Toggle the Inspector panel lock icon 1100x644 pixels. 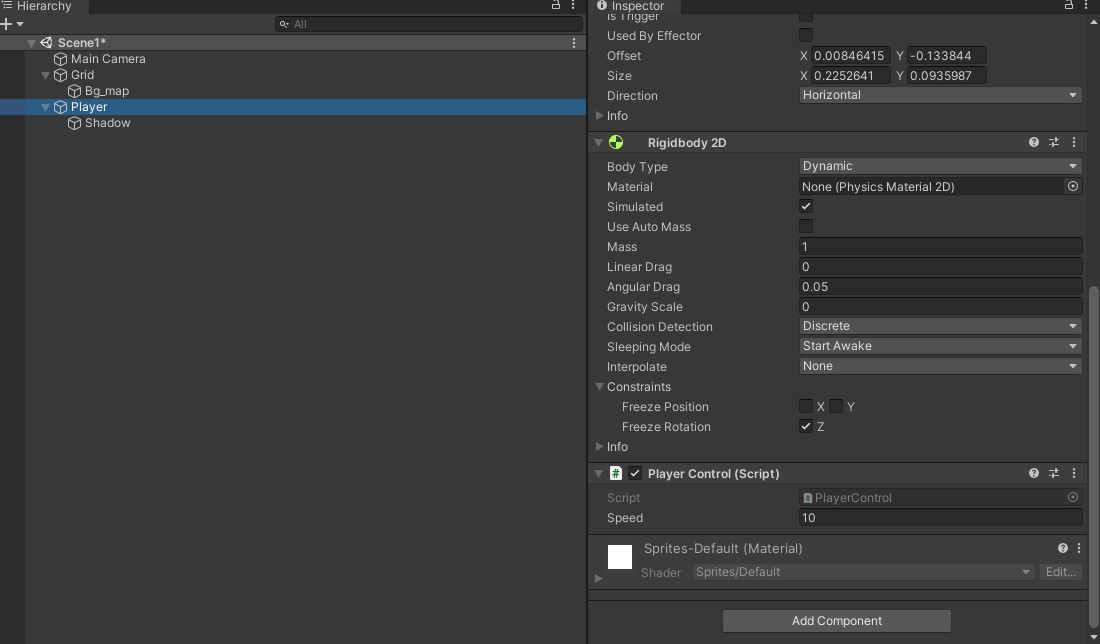[1068, 5]
